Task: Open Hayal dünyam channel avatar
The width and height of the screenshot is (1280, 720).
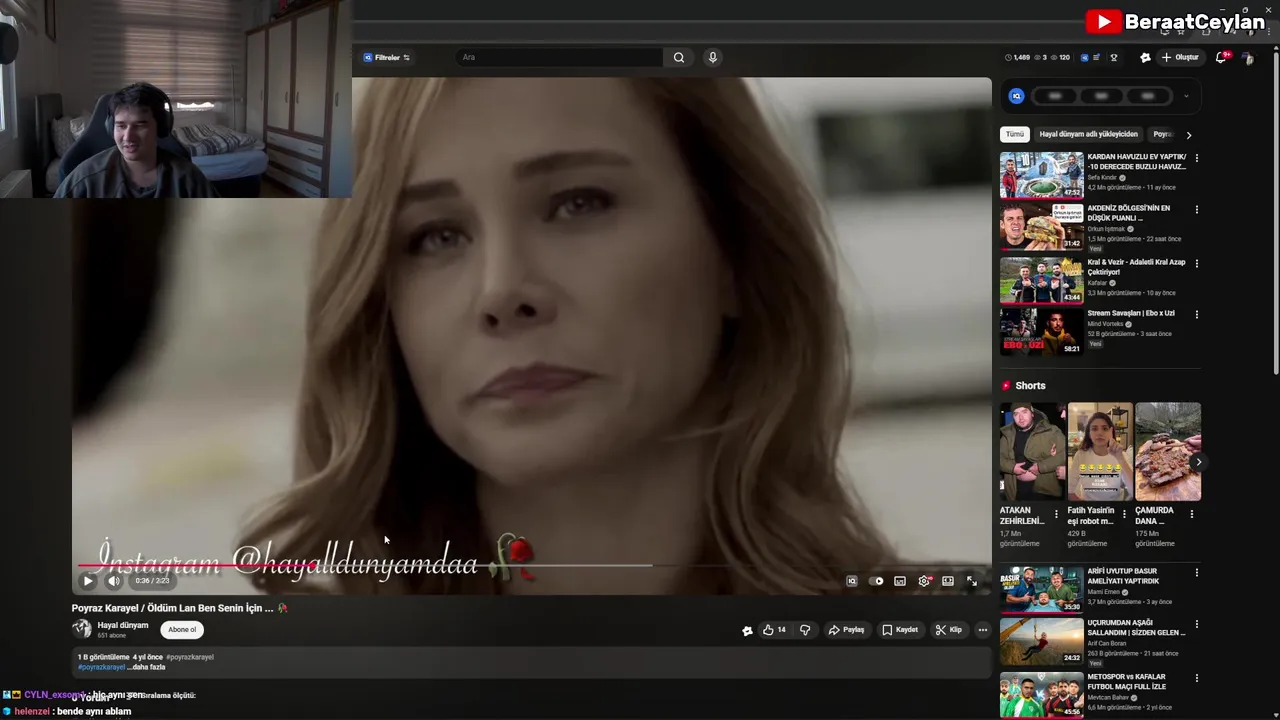Action: click(82, 629)
